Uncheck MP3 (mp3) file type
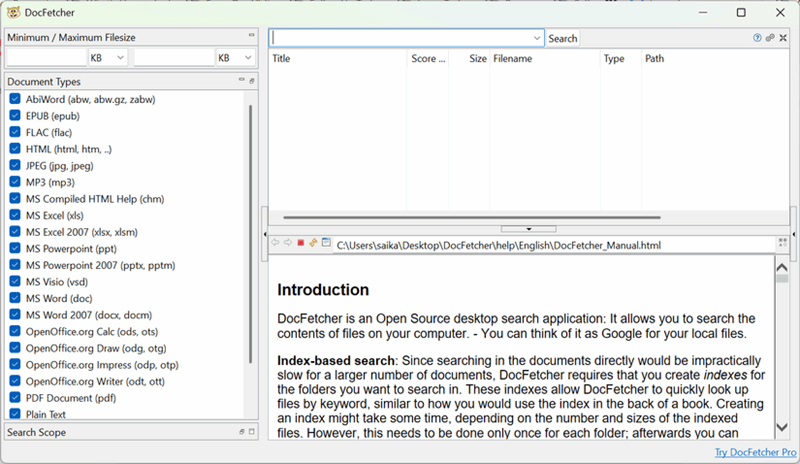This screenshot has width=800, height=464. point(15,182)
